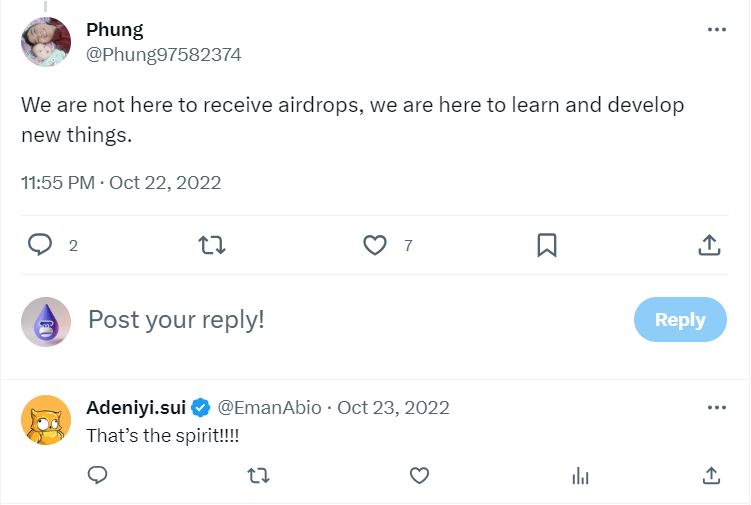The height and width of the screenshot is (505, 751).
Task: Open the more options menu on Adeniyi.sui's reply
Action: (717, 408)
